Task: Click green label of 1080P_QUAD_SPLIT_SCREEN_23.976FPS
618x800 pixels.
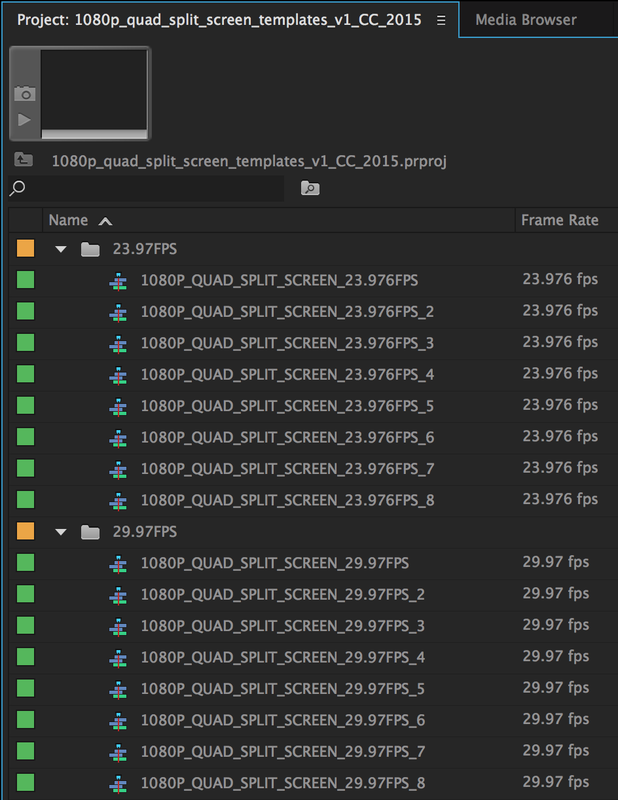Action: (26, 280)
